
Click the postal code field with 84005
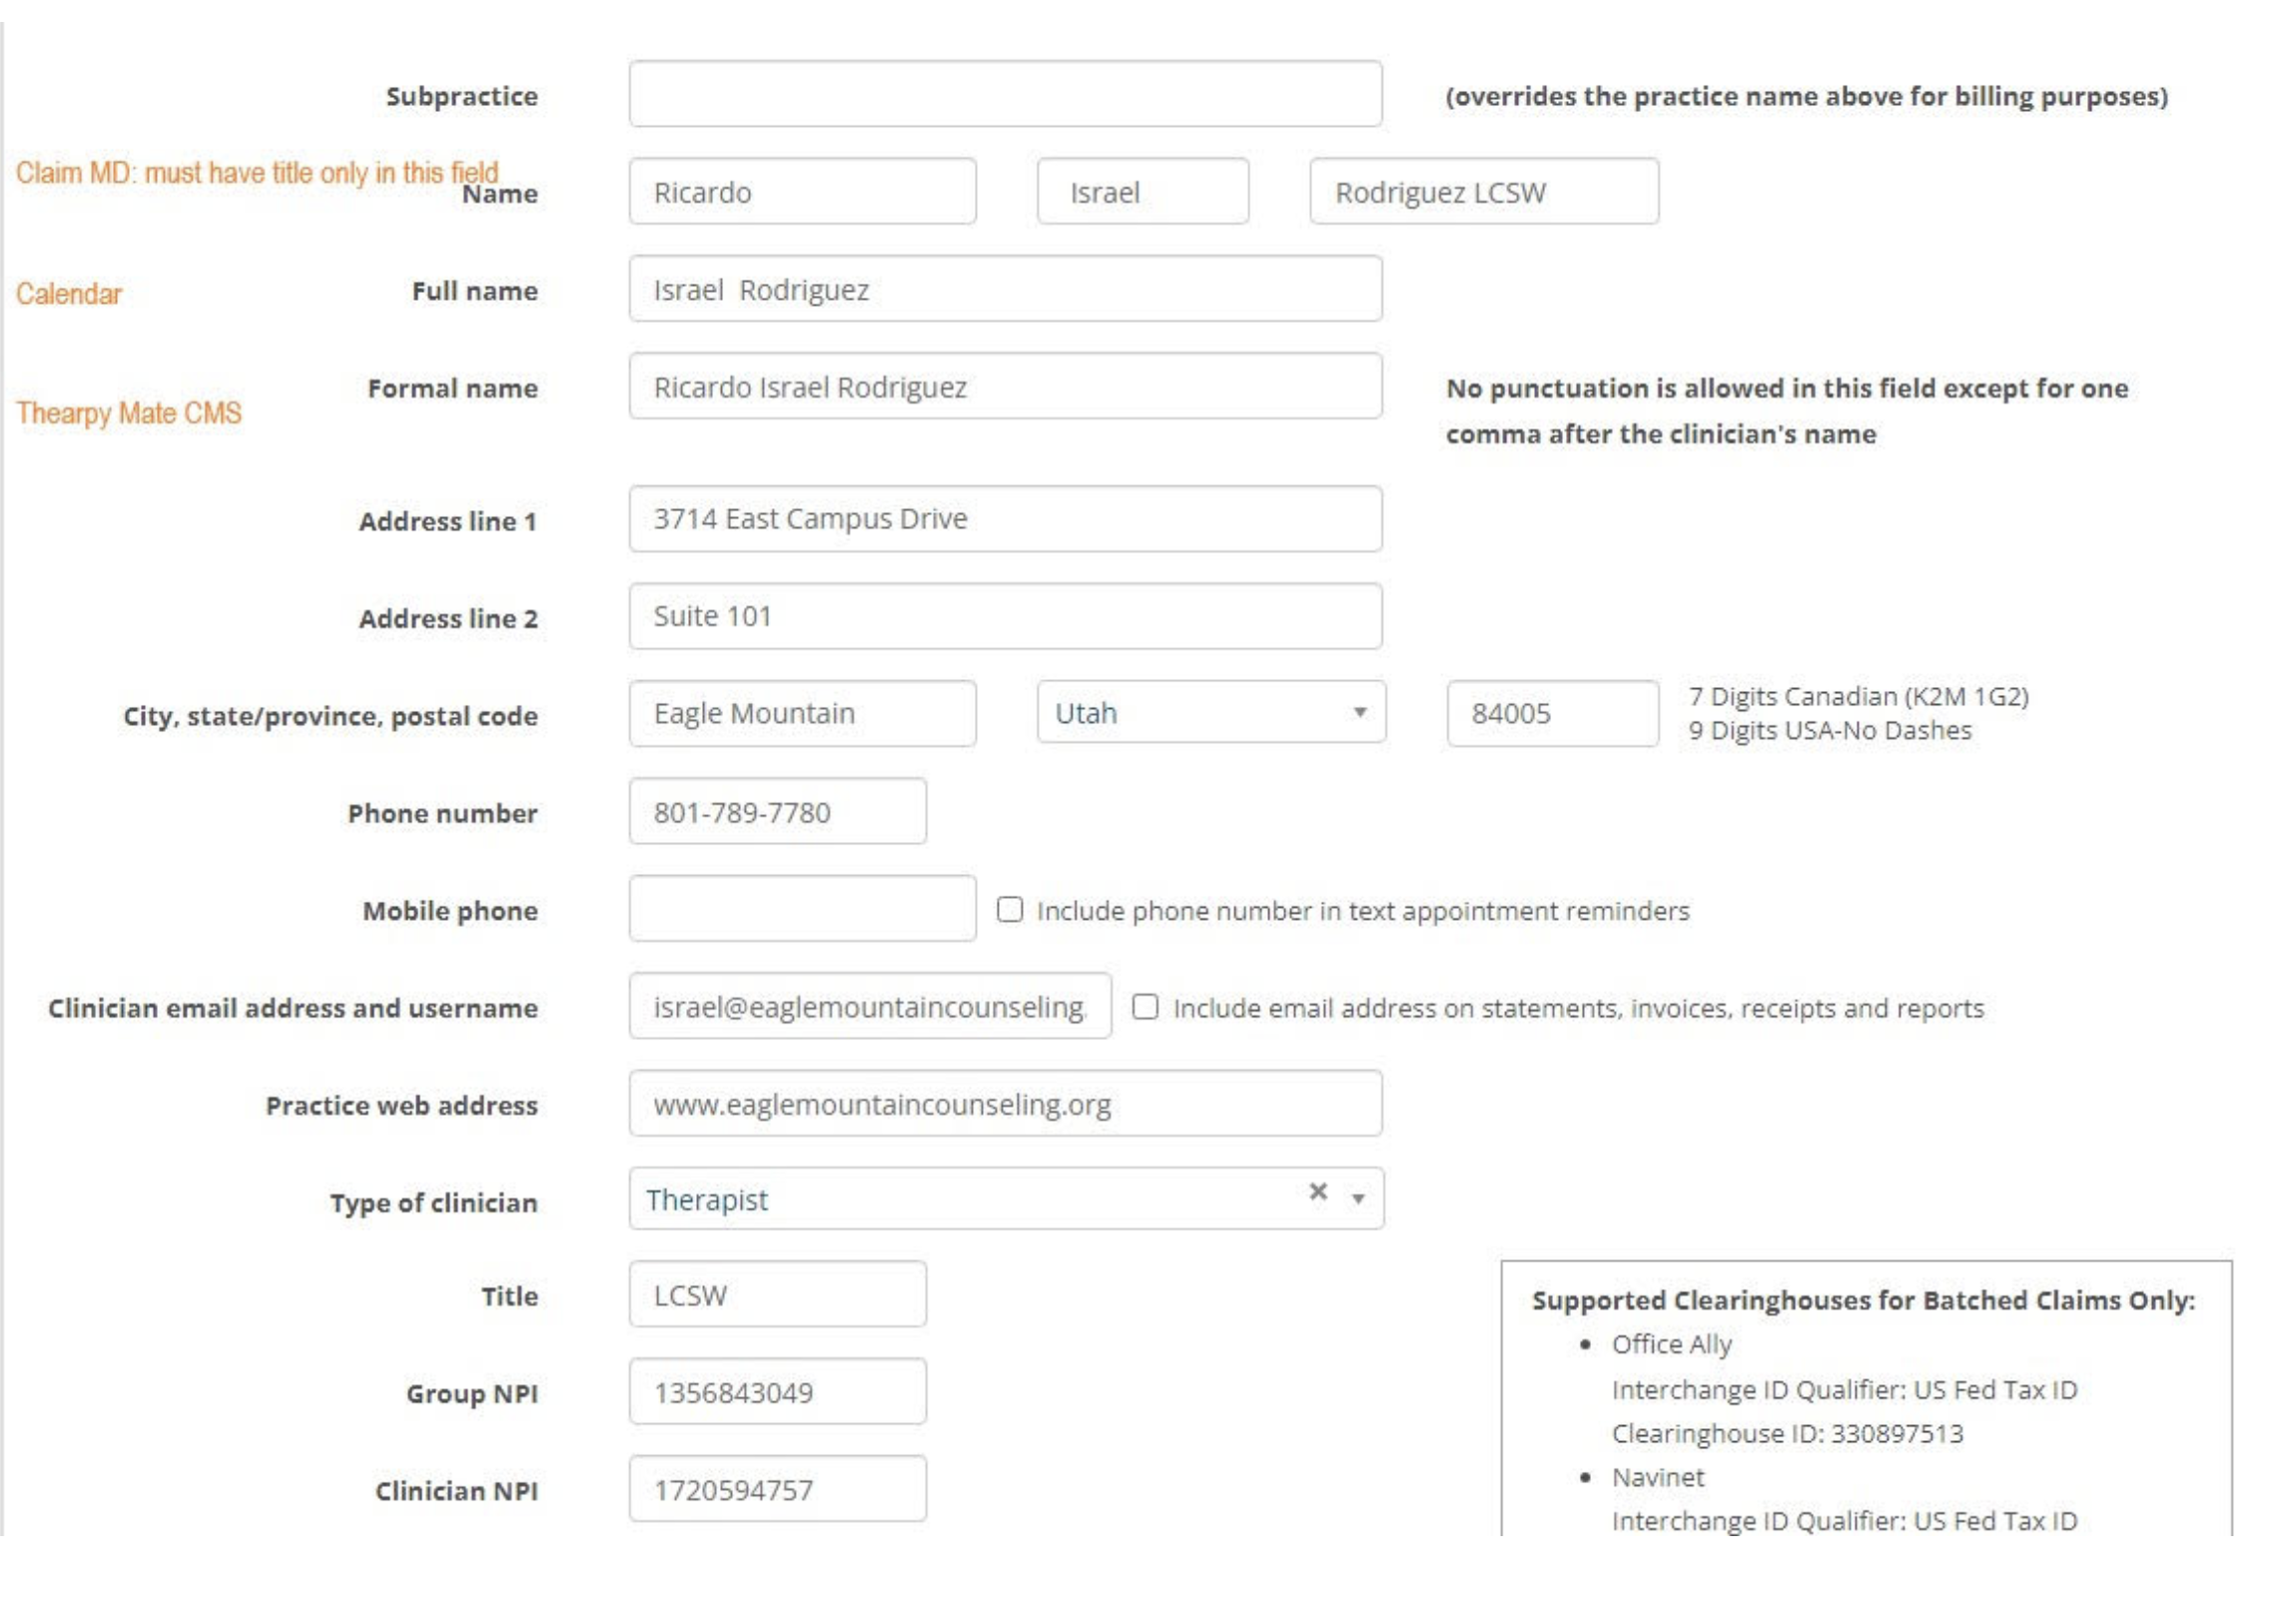point(1552,713)
